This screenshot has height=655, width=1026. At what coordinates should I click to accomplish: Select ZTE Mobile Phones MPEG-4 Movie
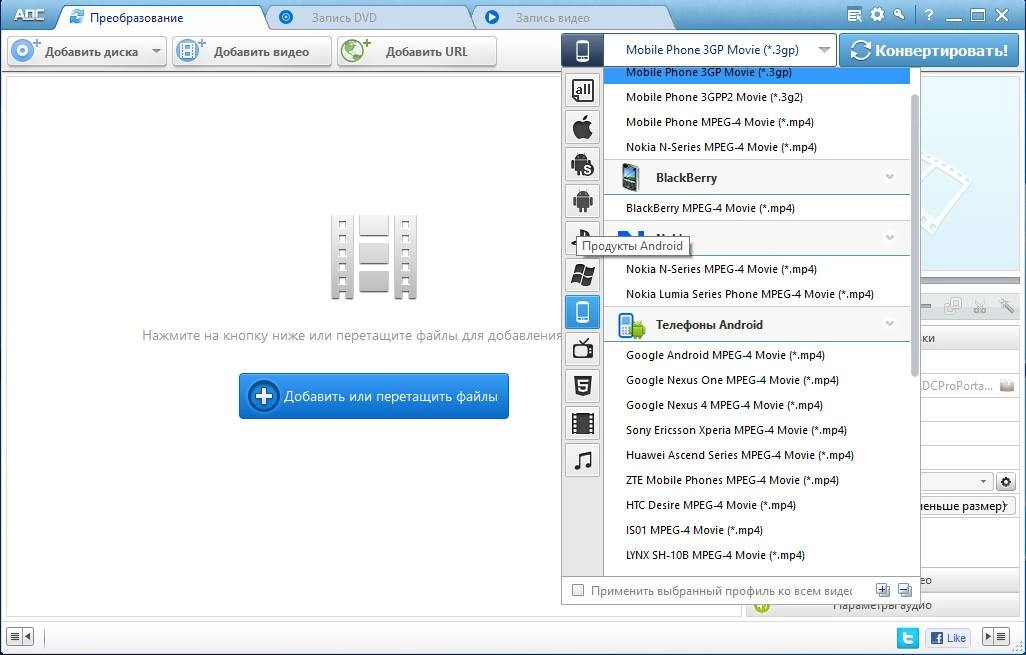pos(756,480)
